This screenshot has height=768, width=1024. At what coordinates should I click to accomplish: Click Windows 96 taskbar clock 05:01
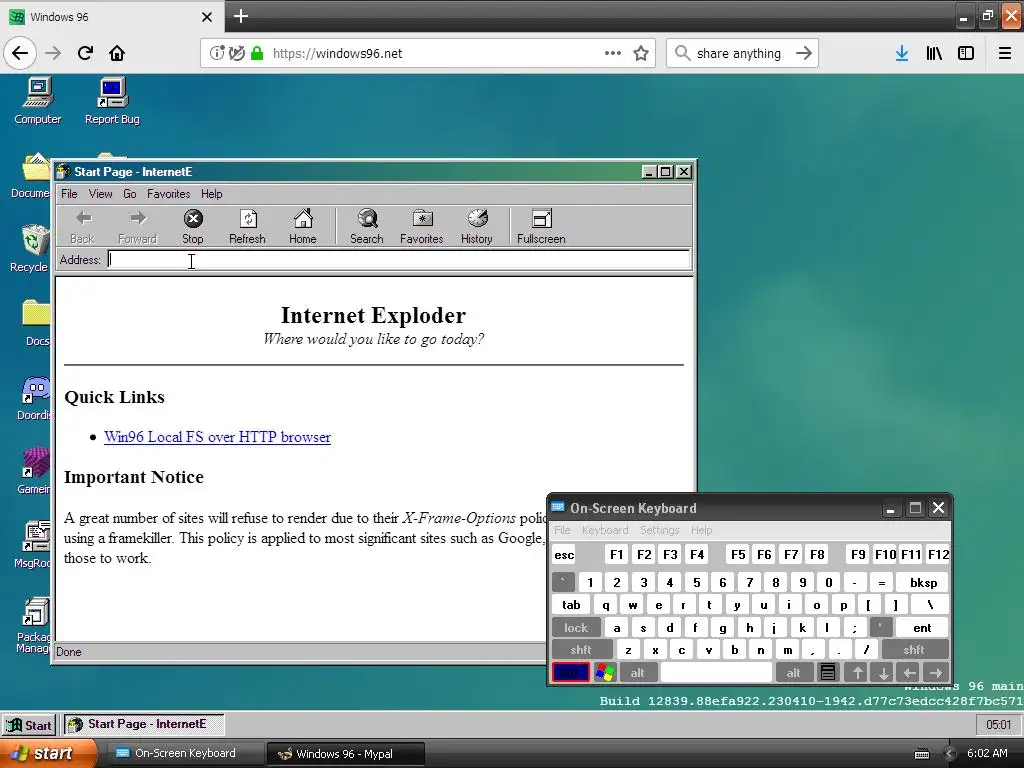coord(998,725)
